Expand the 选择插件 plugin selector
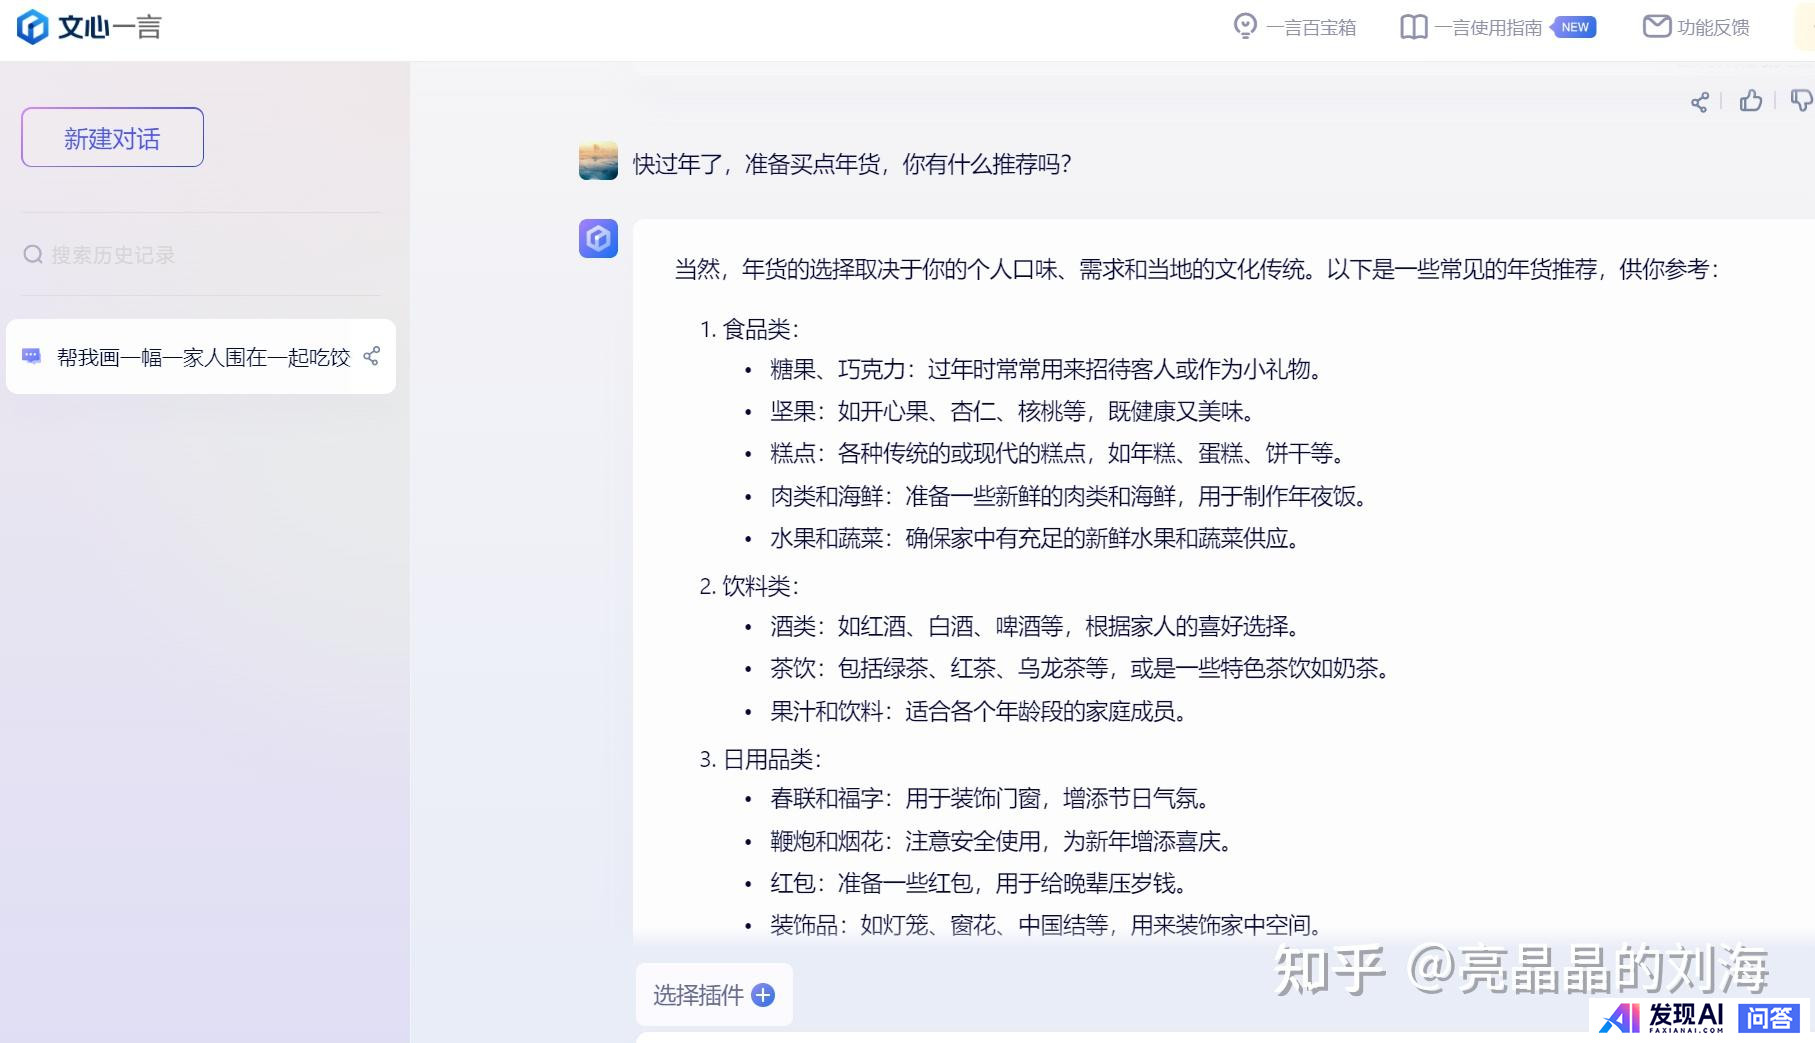 698,995
